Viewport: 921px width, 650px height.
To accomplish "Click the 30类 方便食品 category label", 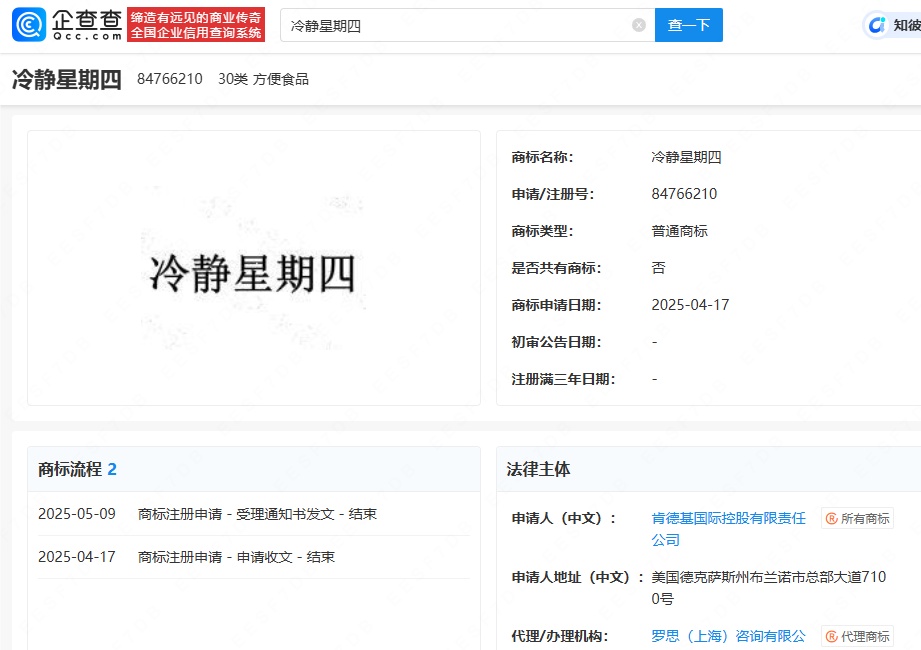I will [263, 79].
